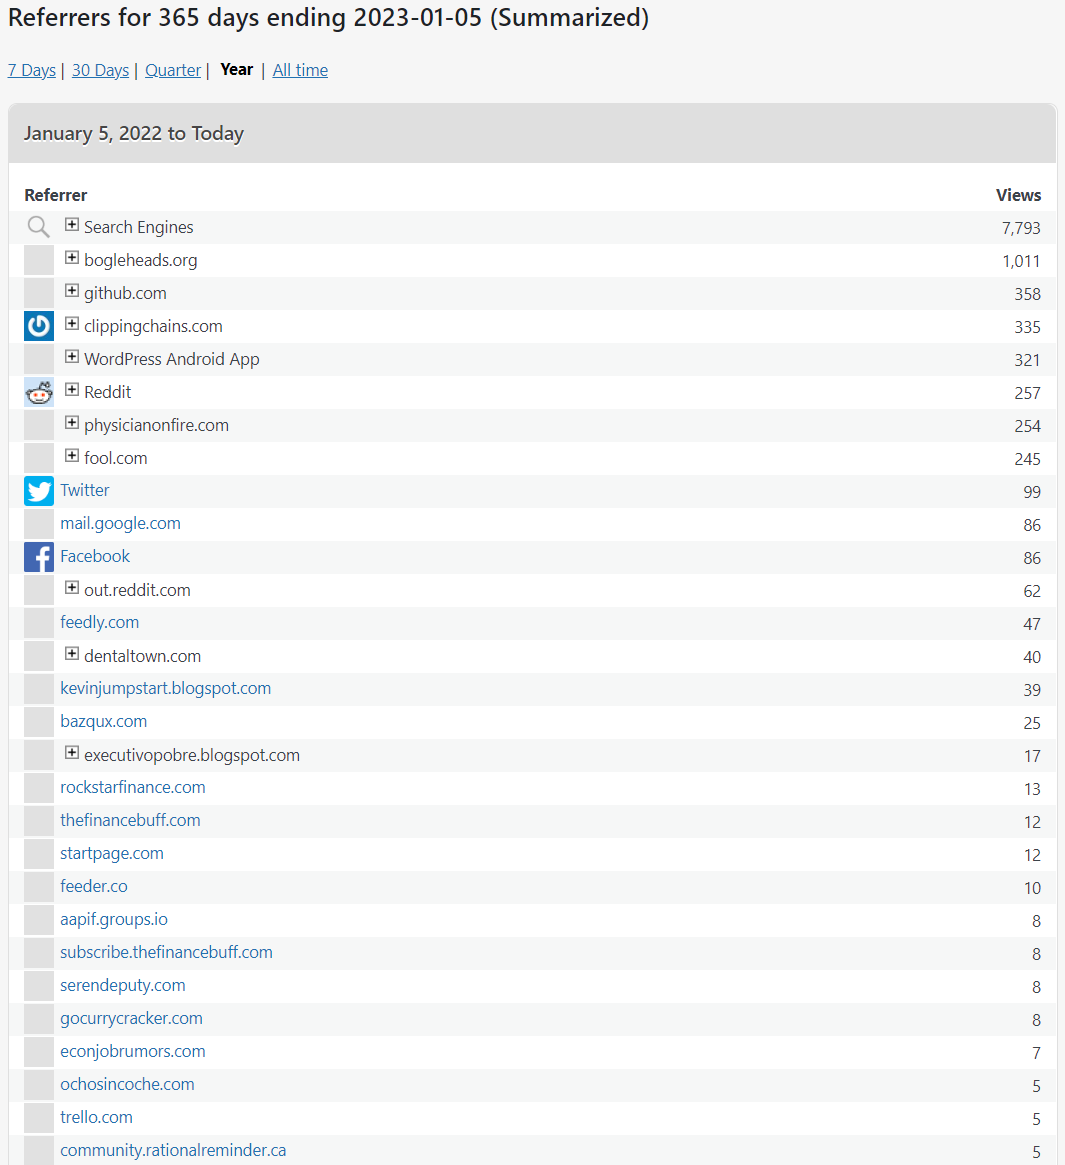Screen dimensions: 1065x1165
Task: Open community.rationalreminder.ca link
Action: 173,1150
